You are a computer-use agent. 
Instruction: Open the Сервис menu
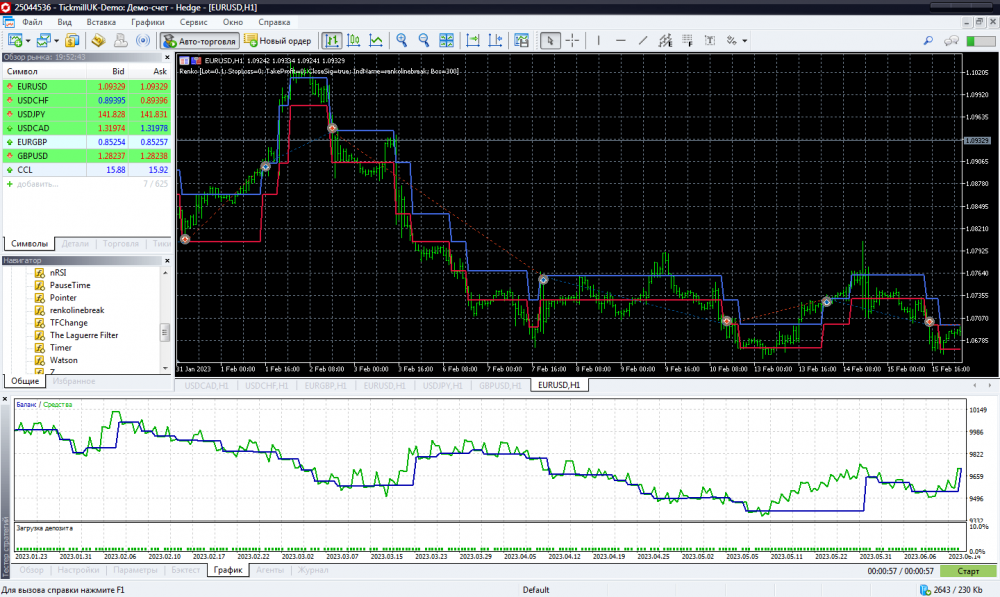coord(193,21)
